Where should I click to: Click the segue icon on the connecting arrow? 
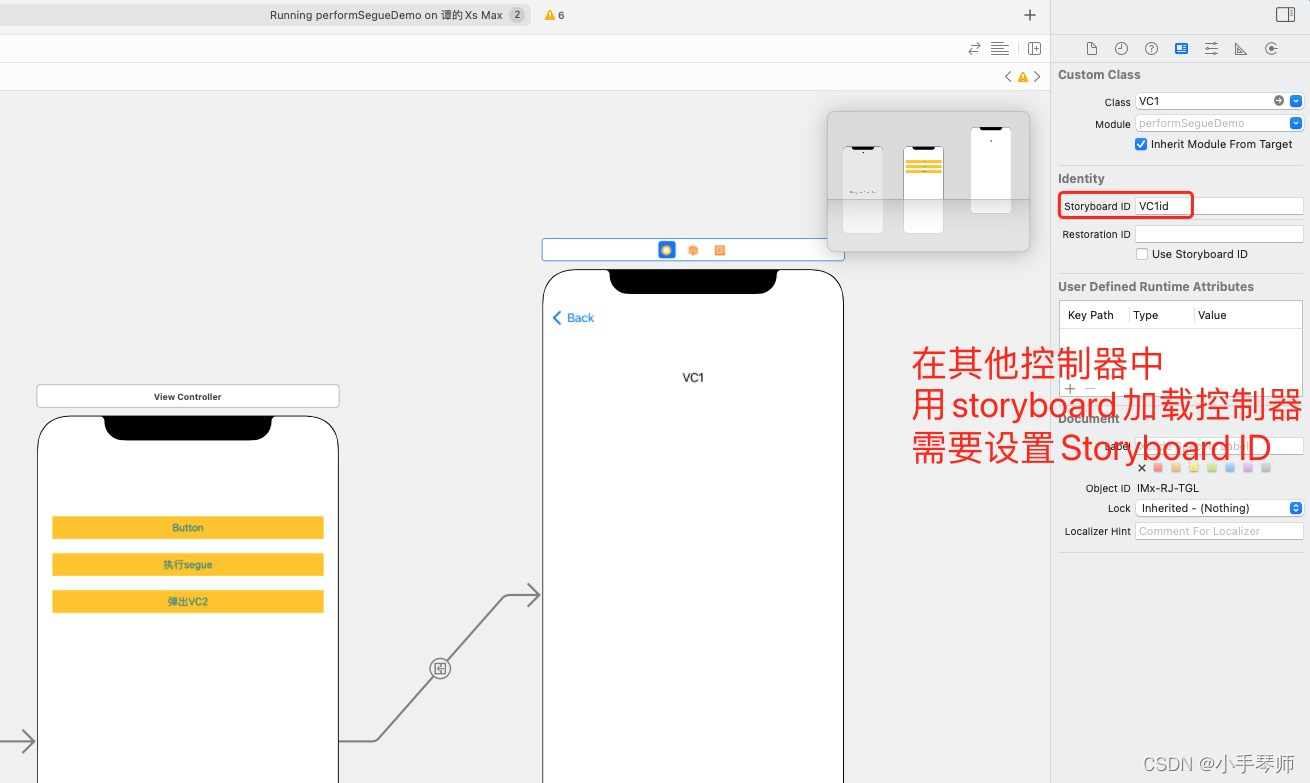(x=440, y=669)
